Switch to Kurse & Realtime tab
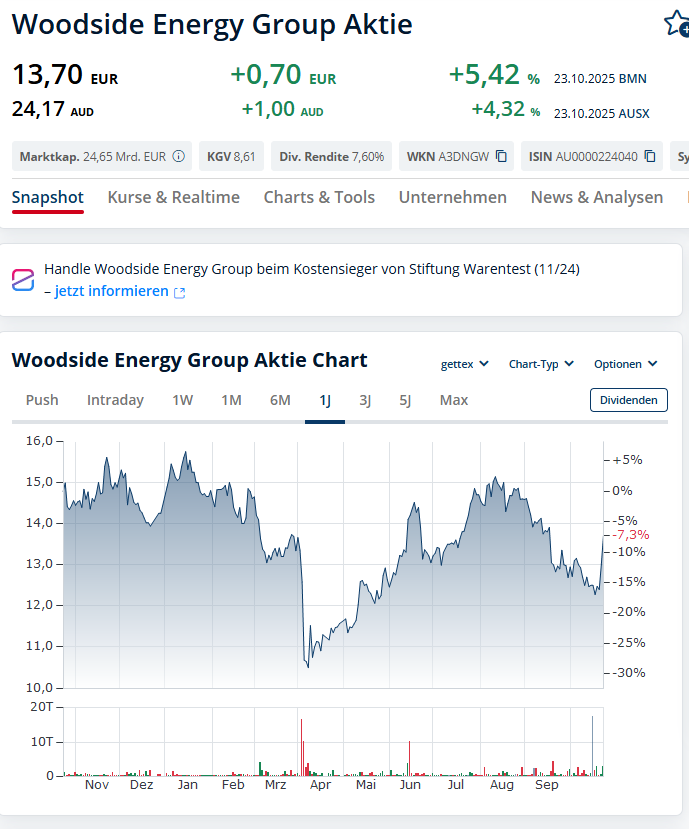This screenshot has height=829, width=689. click(x=174, y=197)
